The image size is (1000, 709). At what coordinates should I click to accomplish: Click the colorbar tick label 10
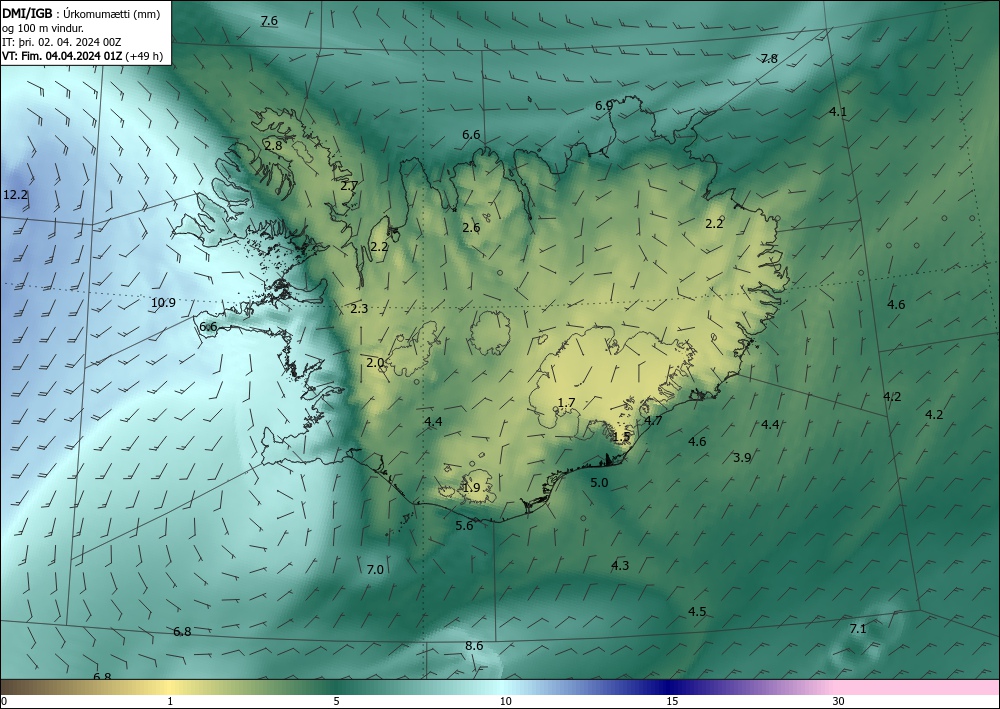click(505, 702)
